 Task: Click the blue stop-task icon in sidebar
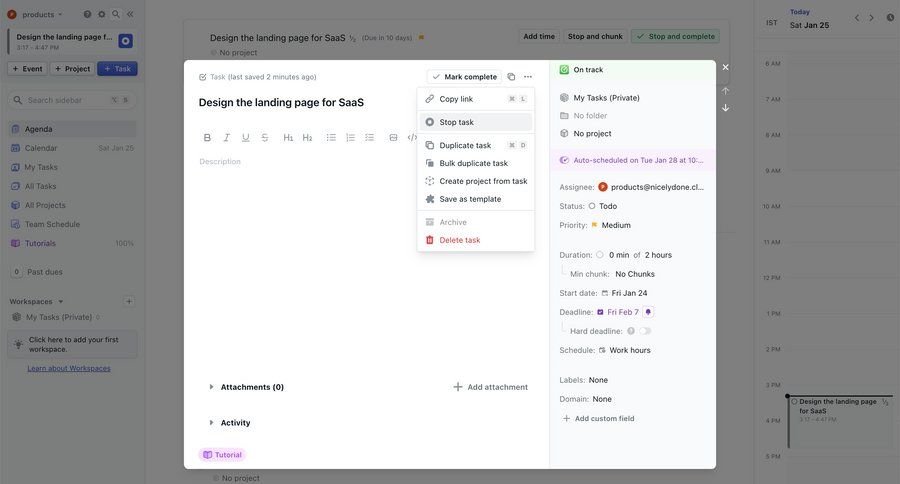coord(125,41)
